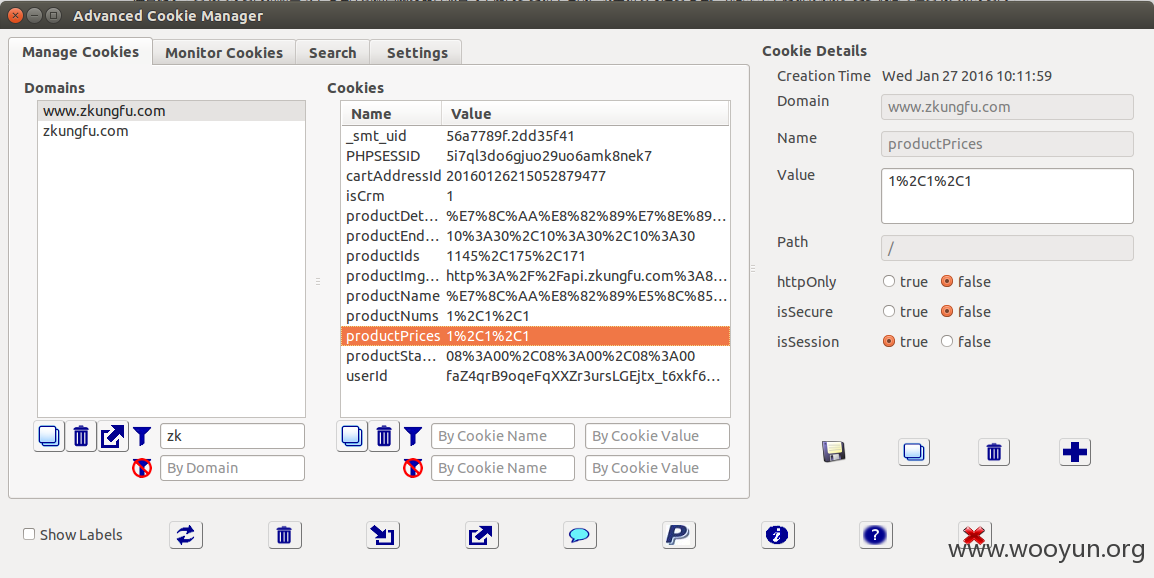The height and width of the screenshot is (578, 1154).
Task: Select the cookie row with value 10%3A30%2C10%3A30%2C10%3A30
Action: (535, 236)
